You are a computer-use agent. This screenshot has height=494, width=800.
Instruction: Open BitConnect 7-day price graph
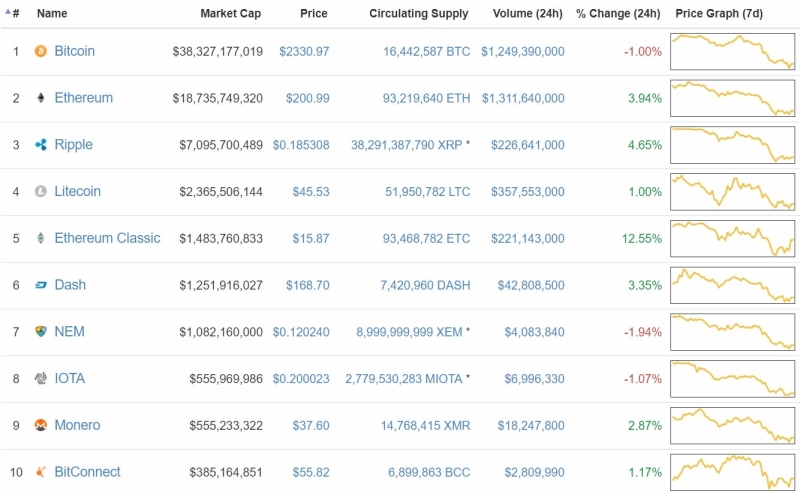[733, 473]
